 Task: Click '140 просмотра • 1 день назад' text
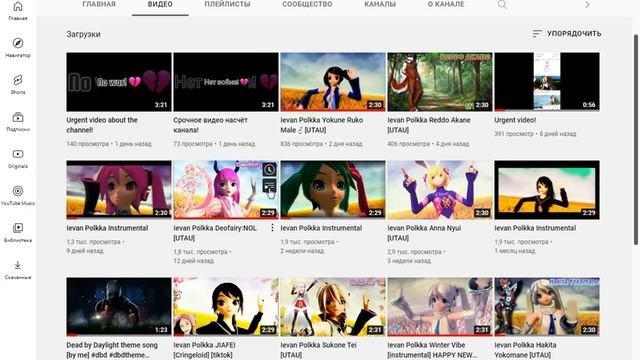coord(109,144)
